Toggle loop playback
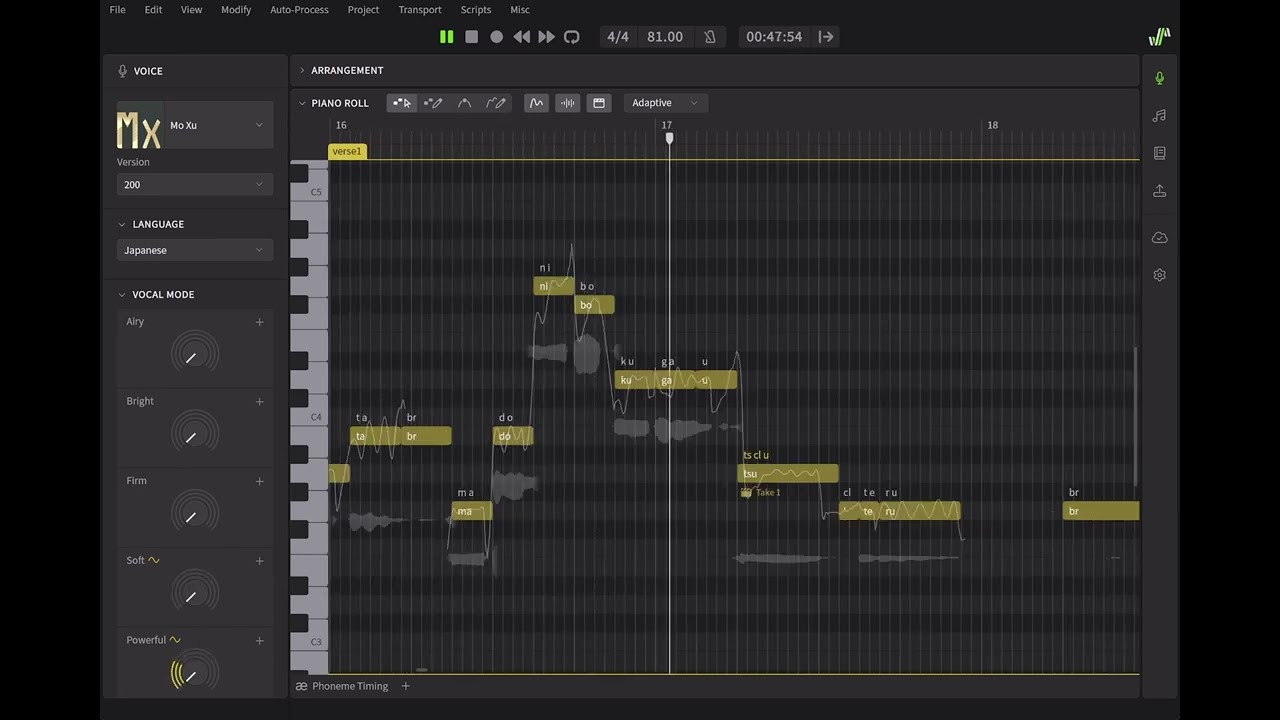The height and width of the screenshot is (720, 1280). (x=571, y=37)
